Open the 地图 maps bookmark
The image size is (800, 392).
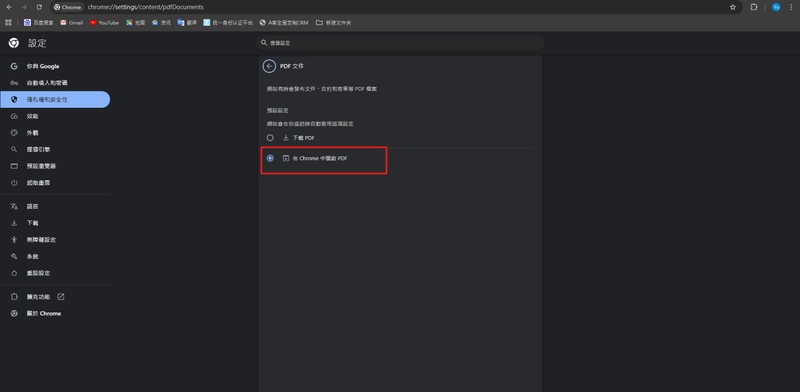coord(136,22)
